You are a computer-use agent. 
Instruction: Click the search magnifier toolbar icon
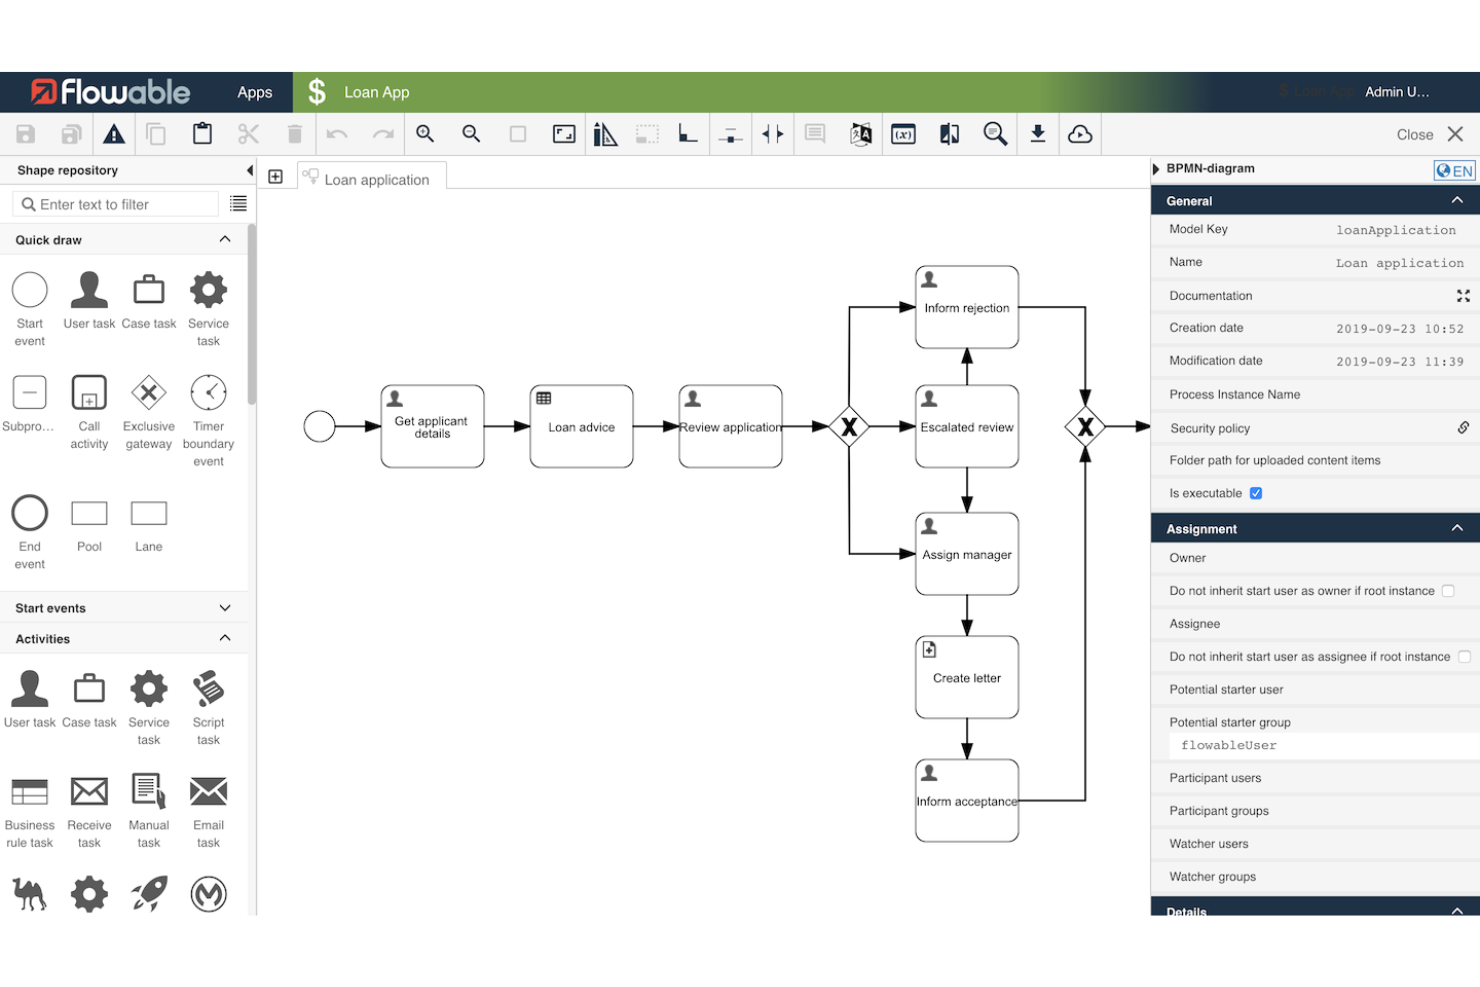[995, 134]
